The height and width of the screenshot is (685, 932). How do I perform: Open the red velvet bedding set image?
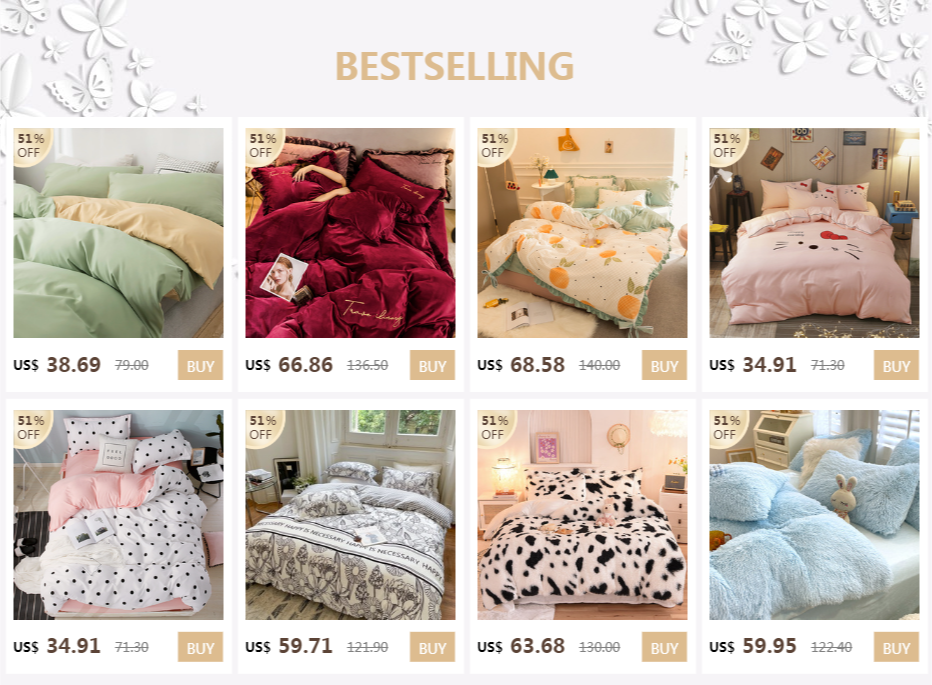click(x=350, y=232)
